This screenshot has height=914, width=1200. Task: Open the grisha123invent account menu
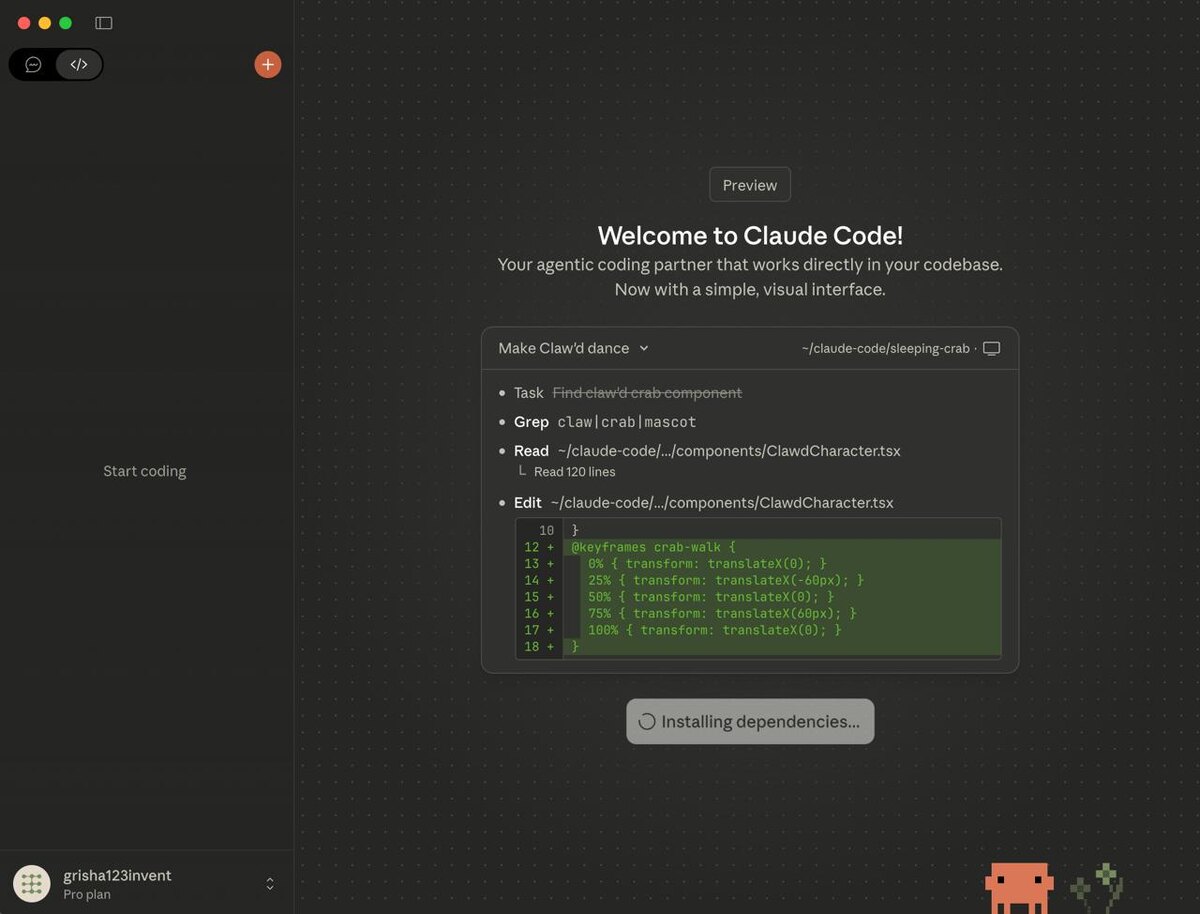pos(146,884)
